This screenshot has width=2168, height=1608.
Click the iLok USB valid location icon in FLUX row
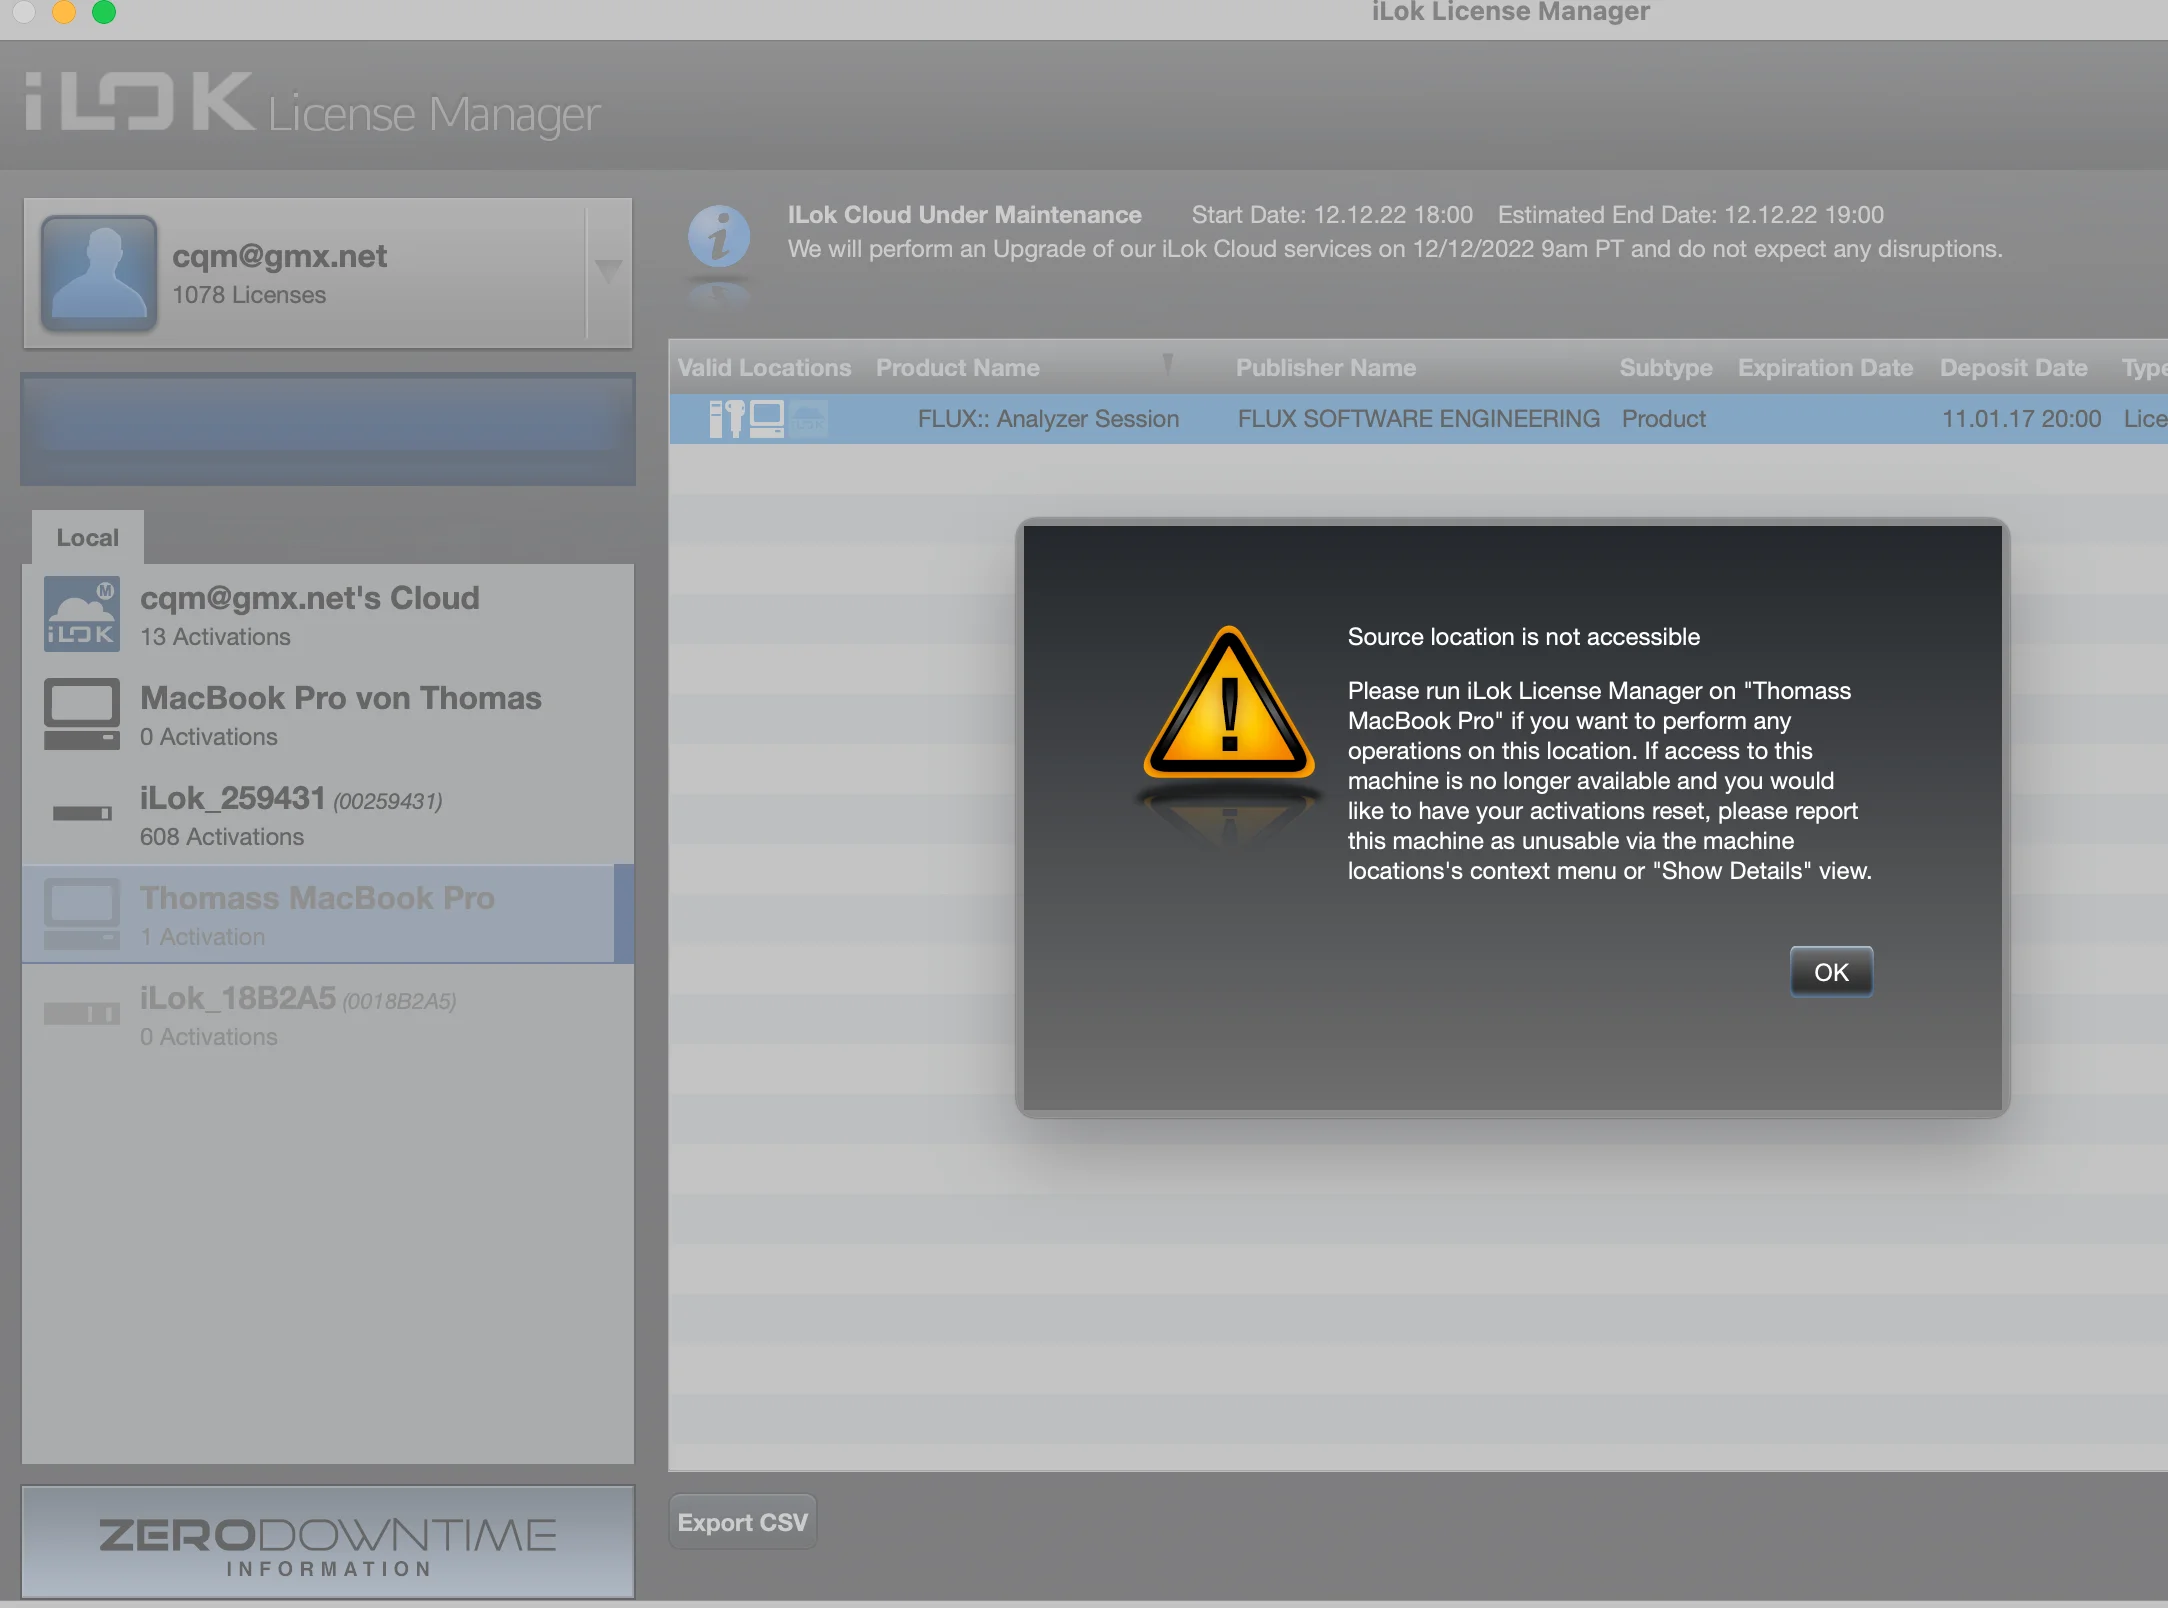pos(727,419)
